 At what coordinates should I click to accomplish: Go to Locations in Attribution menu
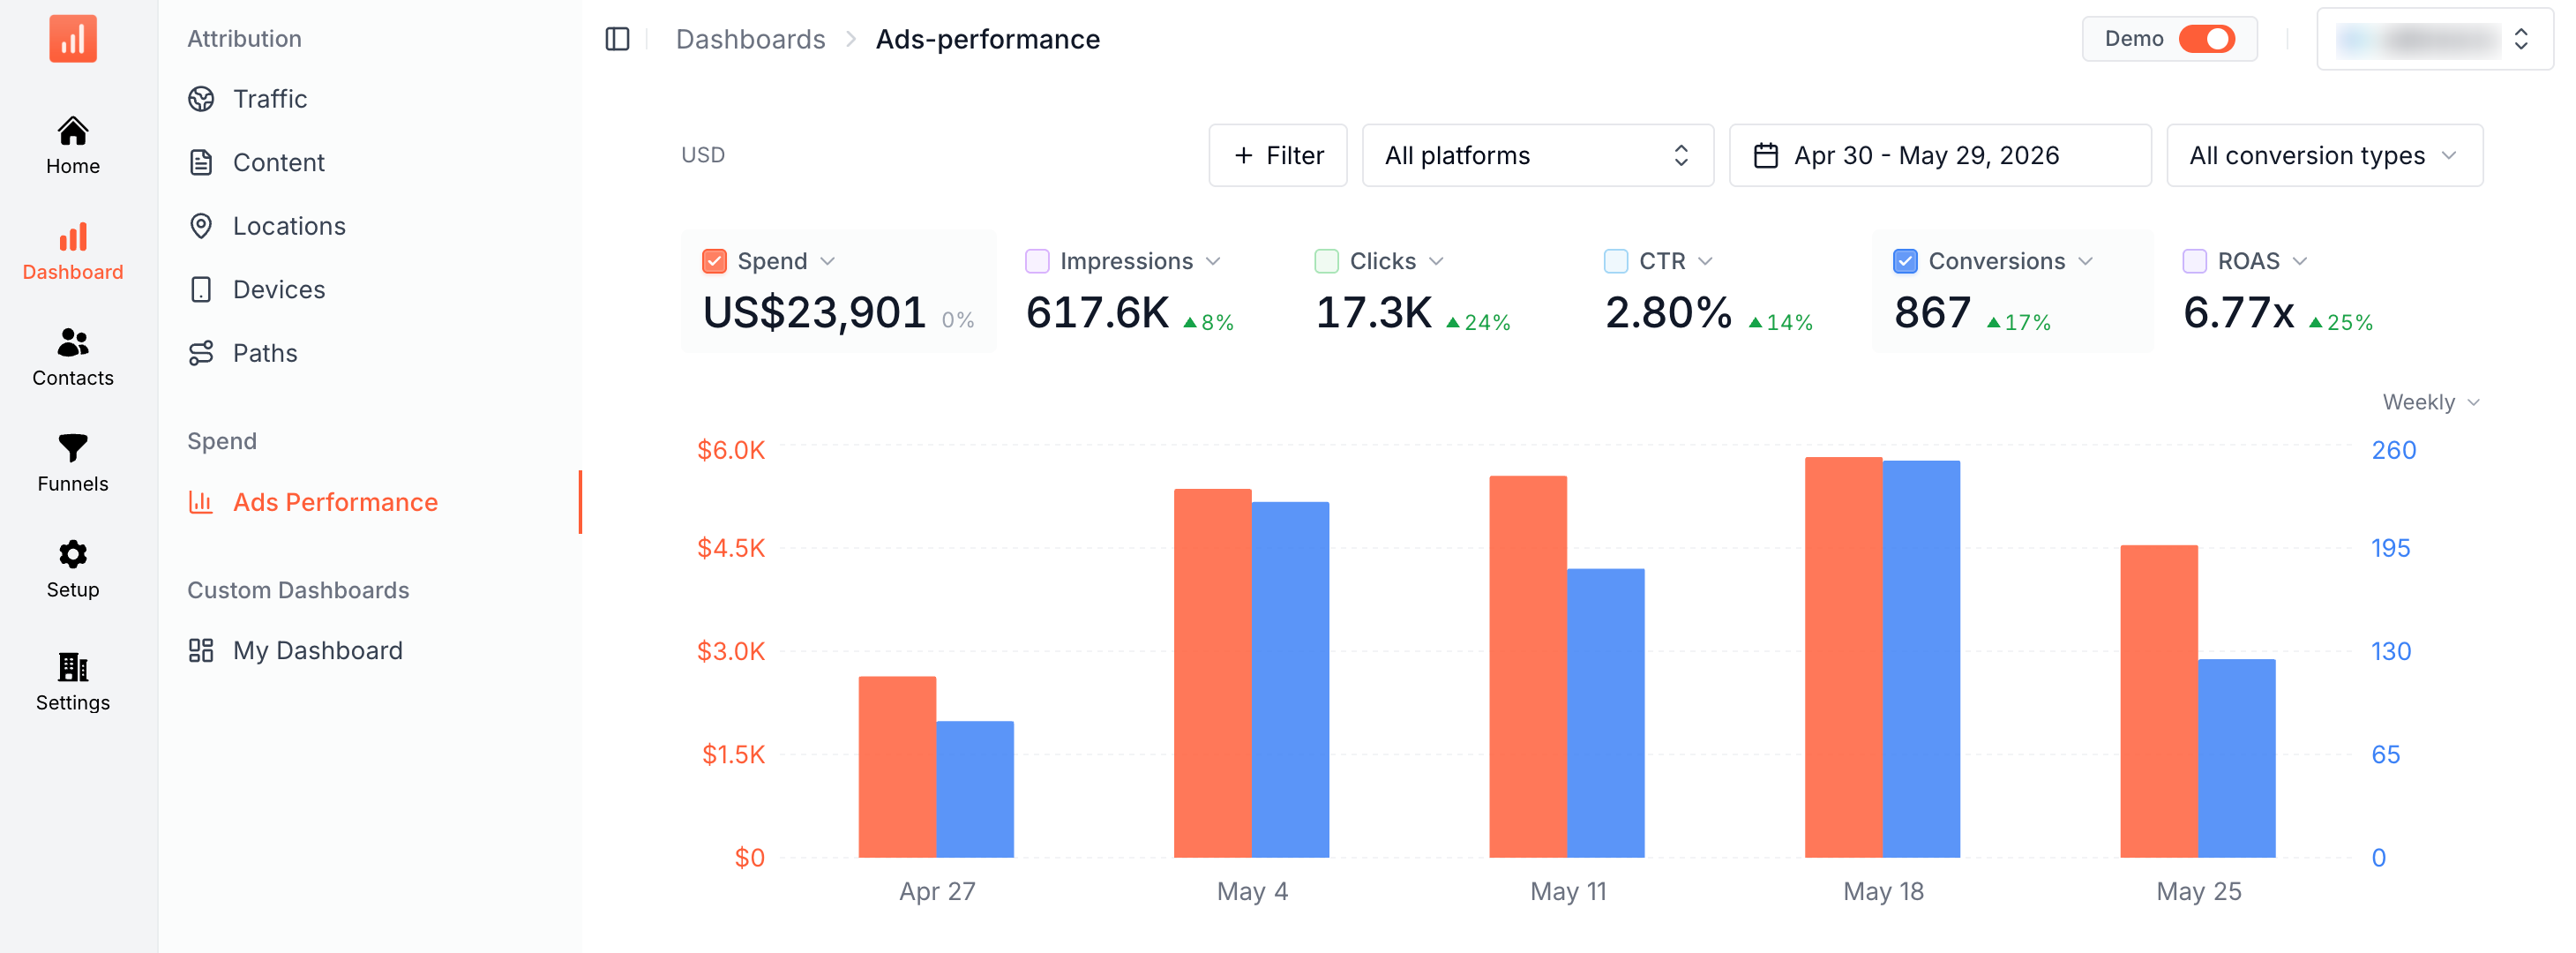(289, 226)
